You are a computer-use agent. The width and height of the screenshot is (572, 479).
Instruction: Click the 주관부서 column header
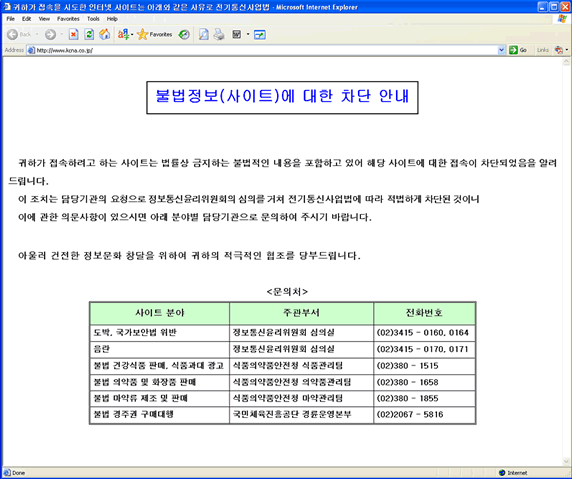click(x=301, y=313)
